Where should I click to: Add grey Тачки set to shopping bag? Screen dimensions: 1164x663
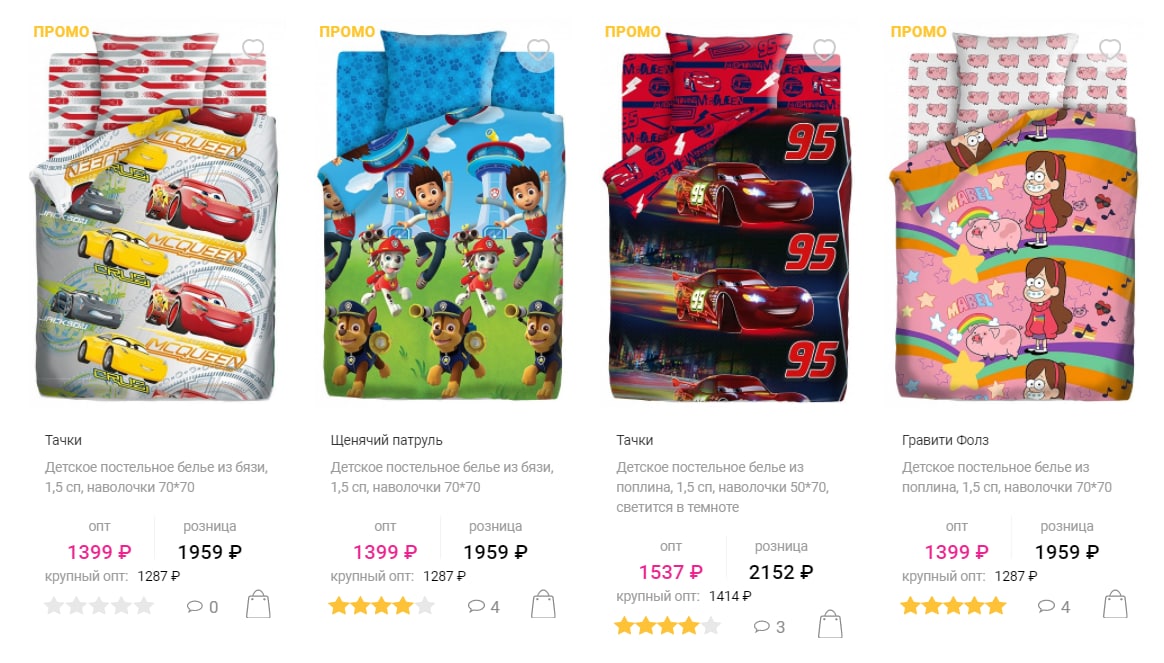[x=258, y=604]
